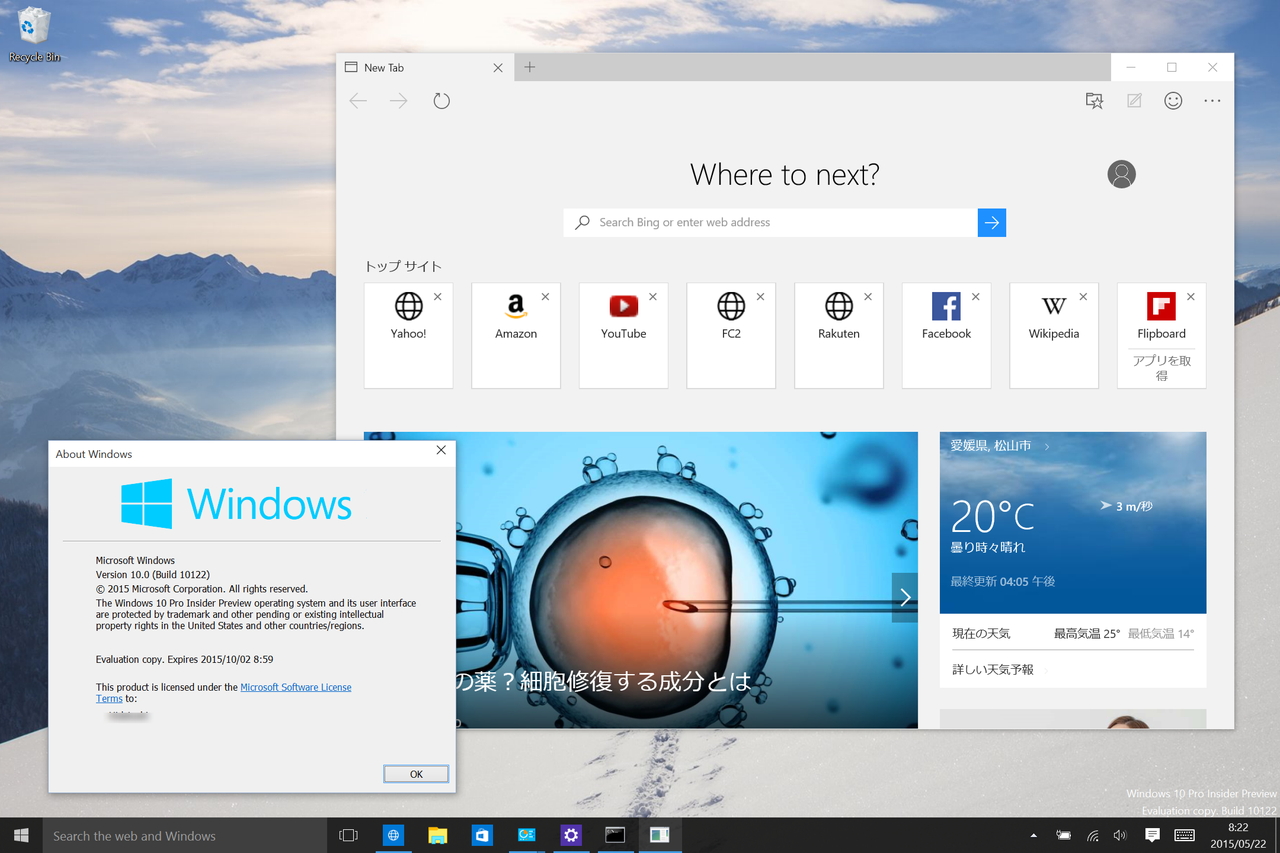The height and width of the screenshot is (853, 1280).
Task: Open the Hub favorites panel in Edge
Action: 1094,100
